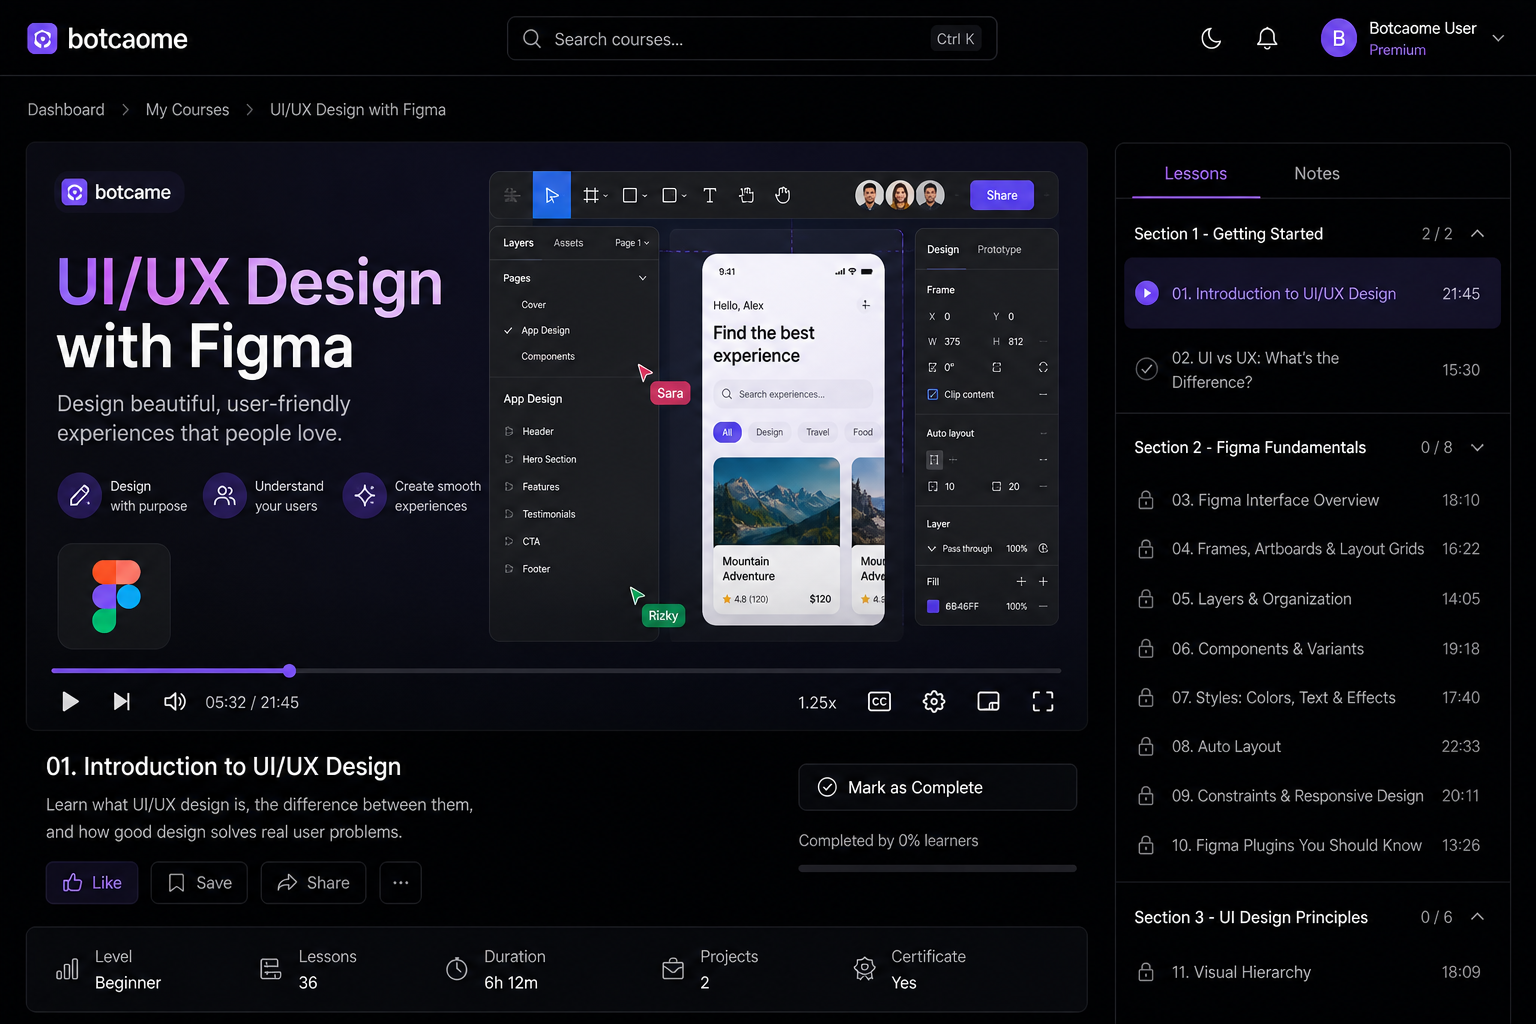Mute the video volume
The height and width of the screenshot is (1024, 1536).
(x=175, y=702)
